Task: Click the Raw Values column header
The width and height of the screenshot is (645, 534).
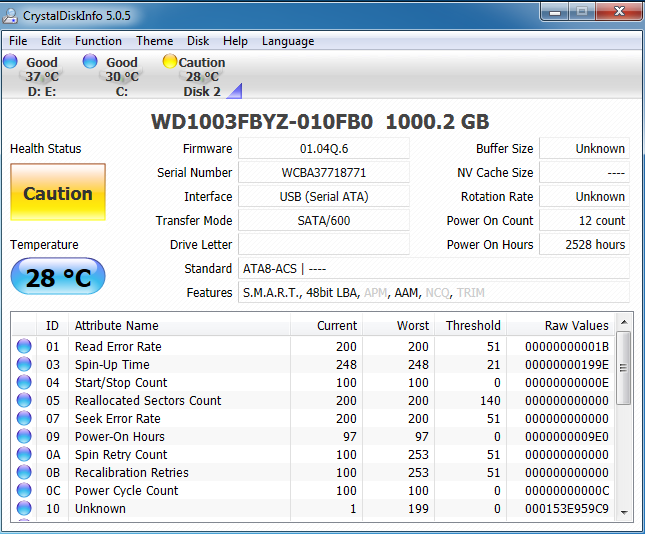Action: click(x=576, y=325)
